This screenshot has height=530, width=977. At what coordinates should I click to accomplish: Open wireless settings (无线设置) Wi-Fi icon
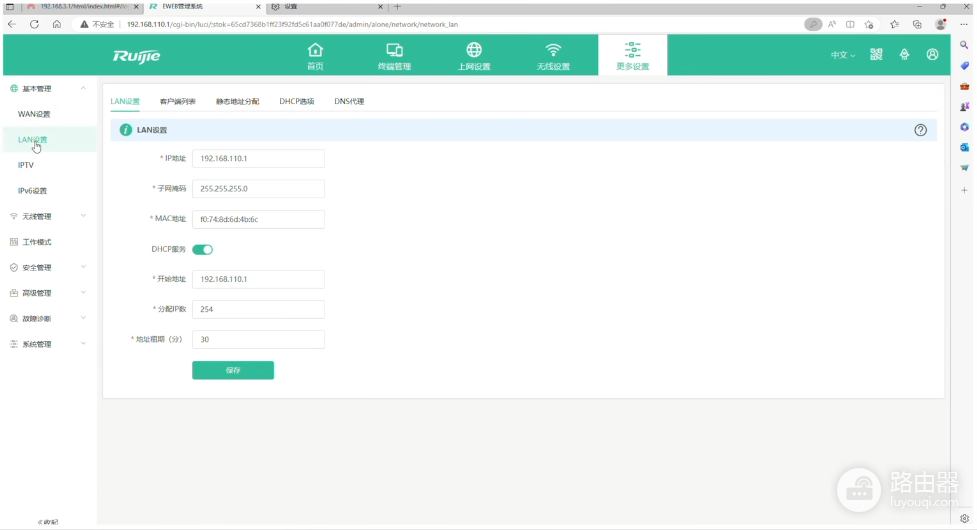(553, 50)
